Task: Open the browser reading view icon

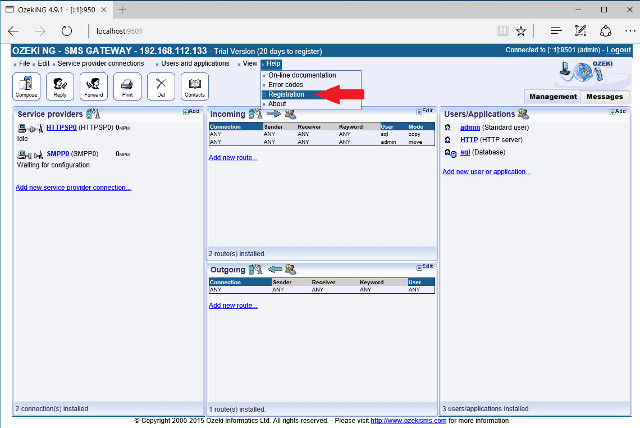Action: pos(503,31)
